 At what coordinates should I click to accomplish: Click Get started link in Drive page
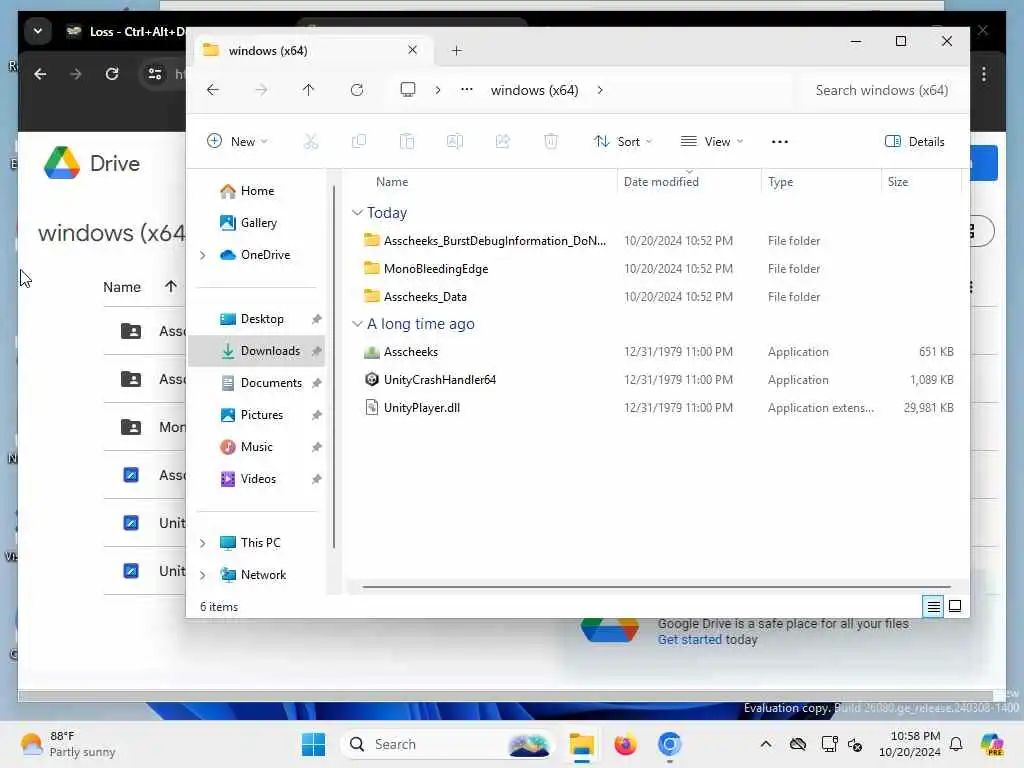[689, 639]
